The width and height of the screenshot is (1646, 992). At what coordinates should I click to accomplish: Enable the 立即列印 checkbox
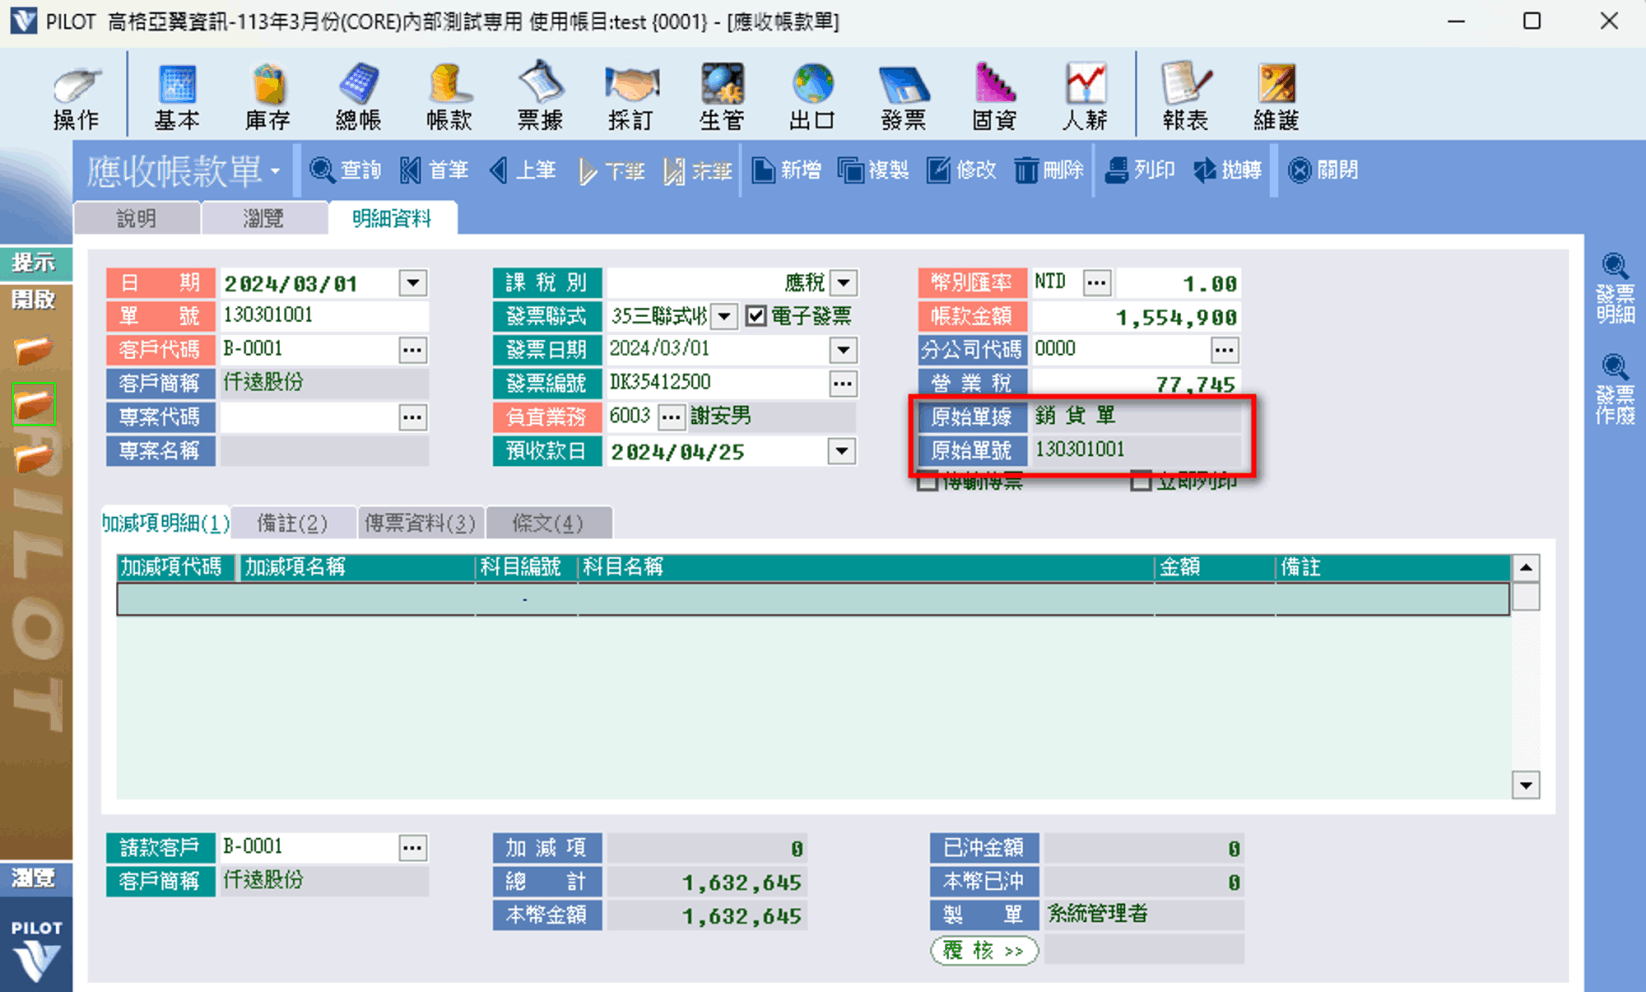coord(1141,482)
